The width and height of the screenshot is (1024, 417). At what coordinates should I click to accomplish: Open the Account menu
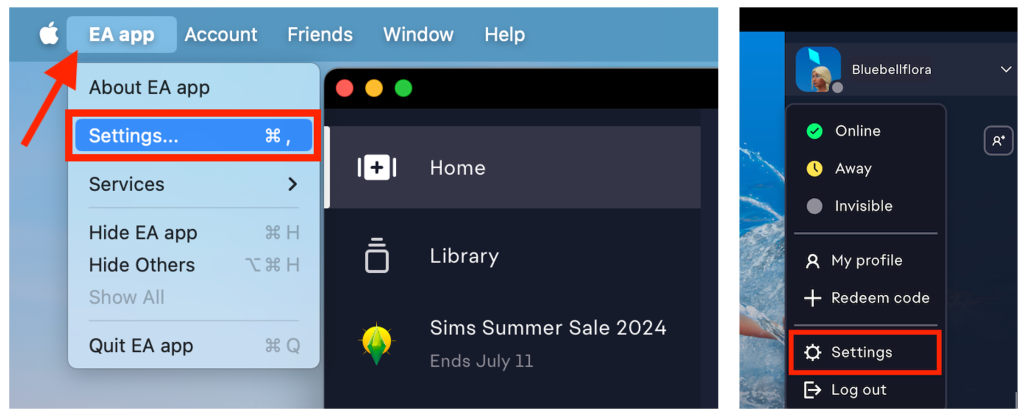[221, 35]
